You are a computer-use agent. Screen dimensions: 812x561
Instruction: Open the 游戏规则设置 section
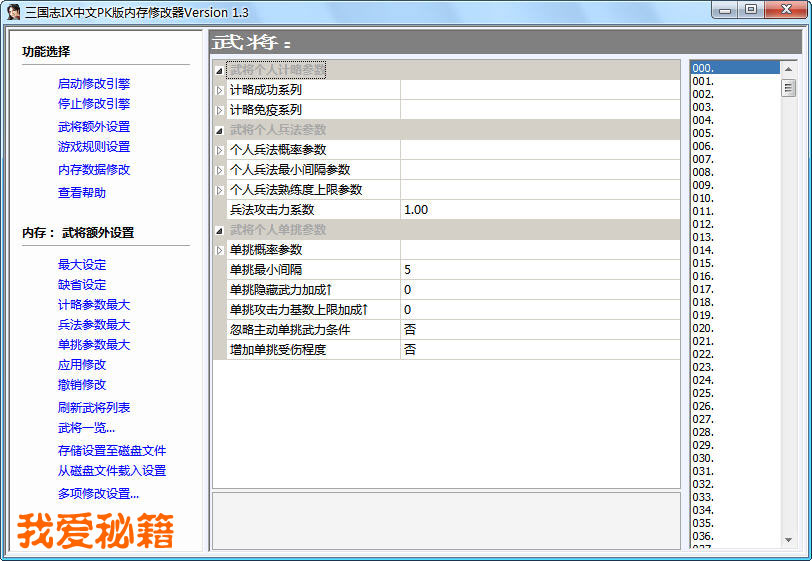(94, 147)
